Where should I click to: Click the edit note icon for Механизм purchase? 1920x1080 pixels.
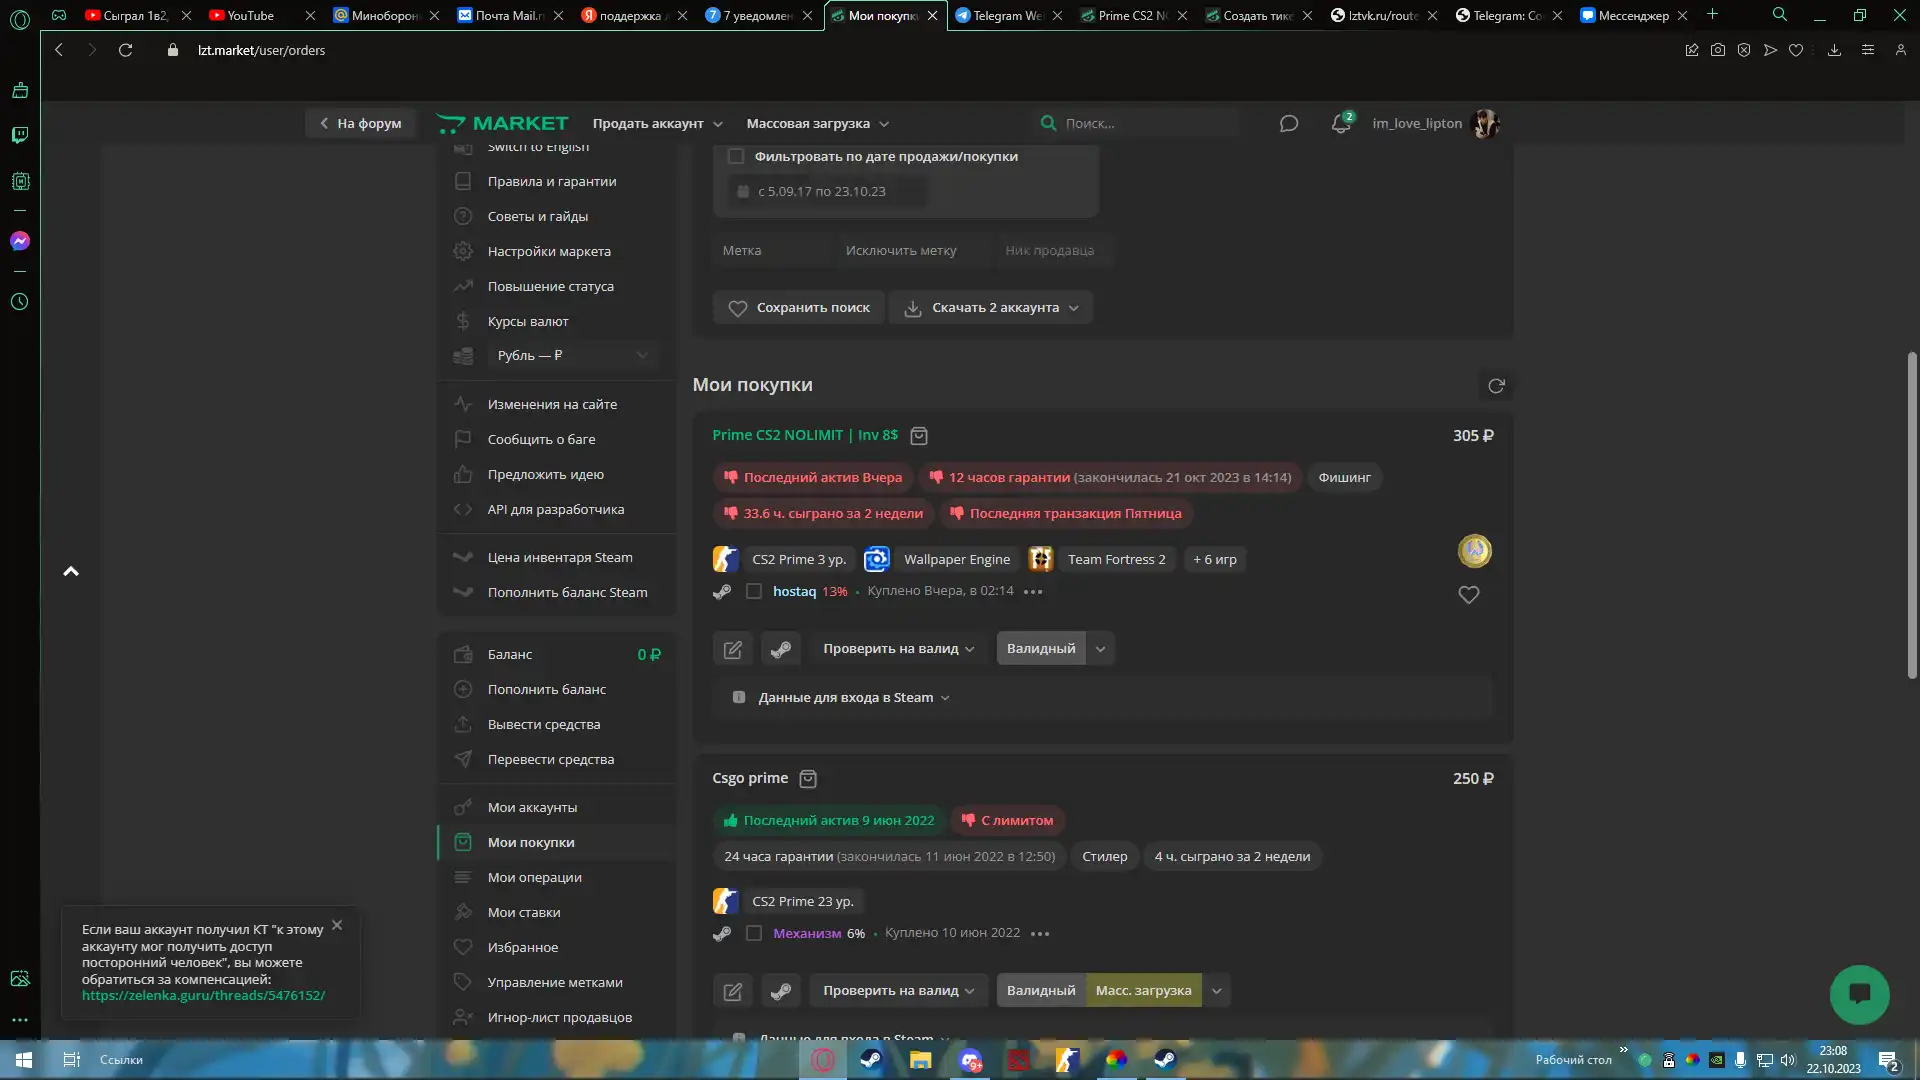733,991
